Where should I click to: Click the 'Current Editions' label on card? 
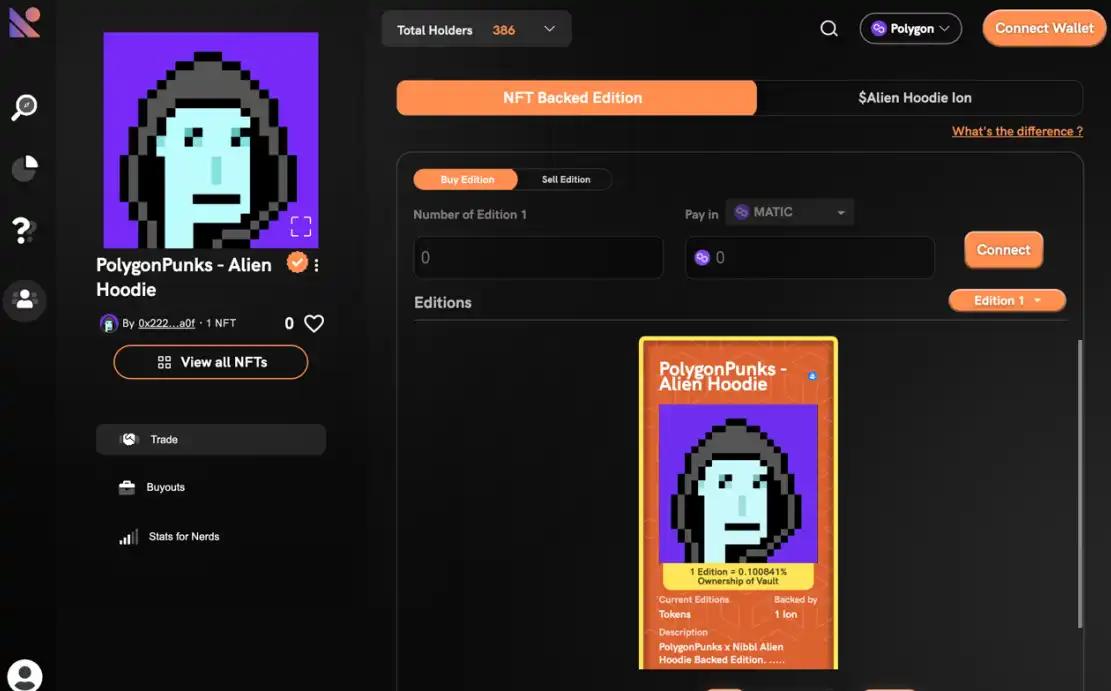pos(694,600)
